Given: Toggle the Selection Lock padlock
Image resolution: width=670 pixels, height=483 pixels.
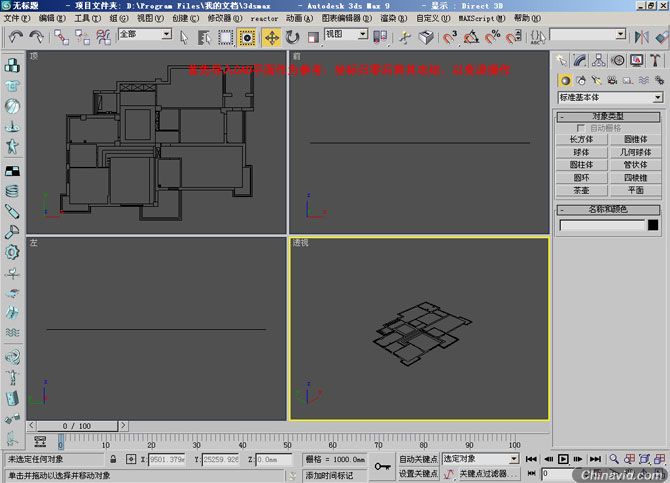Looking at the screenshot, I should pyautogui.click(x=113, y=459).
